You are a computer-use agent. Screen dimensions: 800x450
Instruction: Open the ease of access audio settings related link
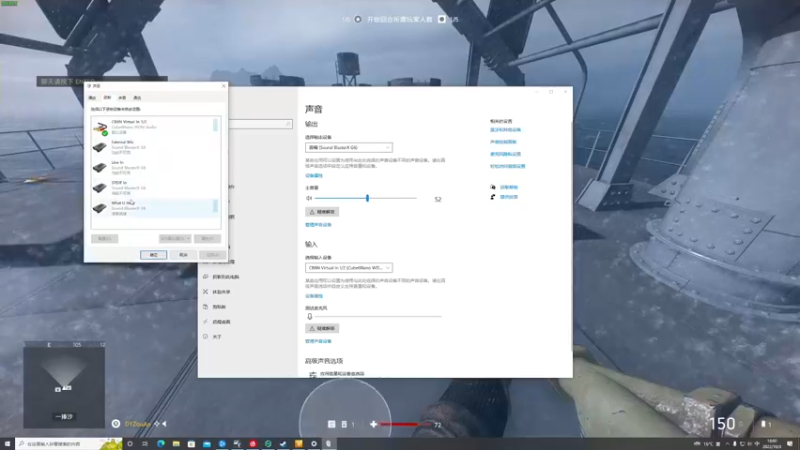pyautogui.click(x=508, y=166)
